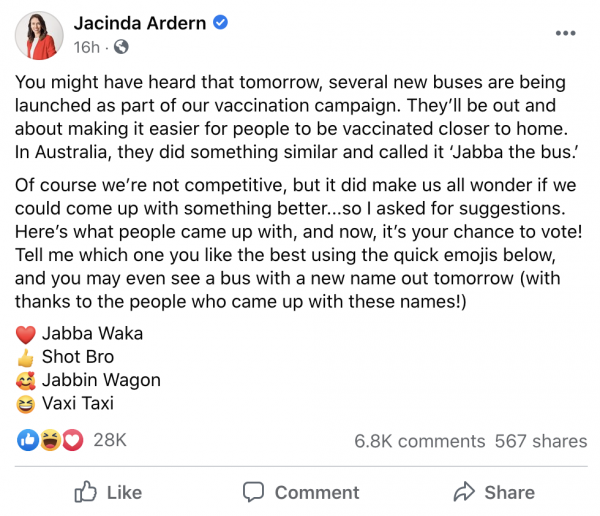This screenshot has height=516, width=600.
Task: View the 6.8K comments
Action: click(420, 441)
